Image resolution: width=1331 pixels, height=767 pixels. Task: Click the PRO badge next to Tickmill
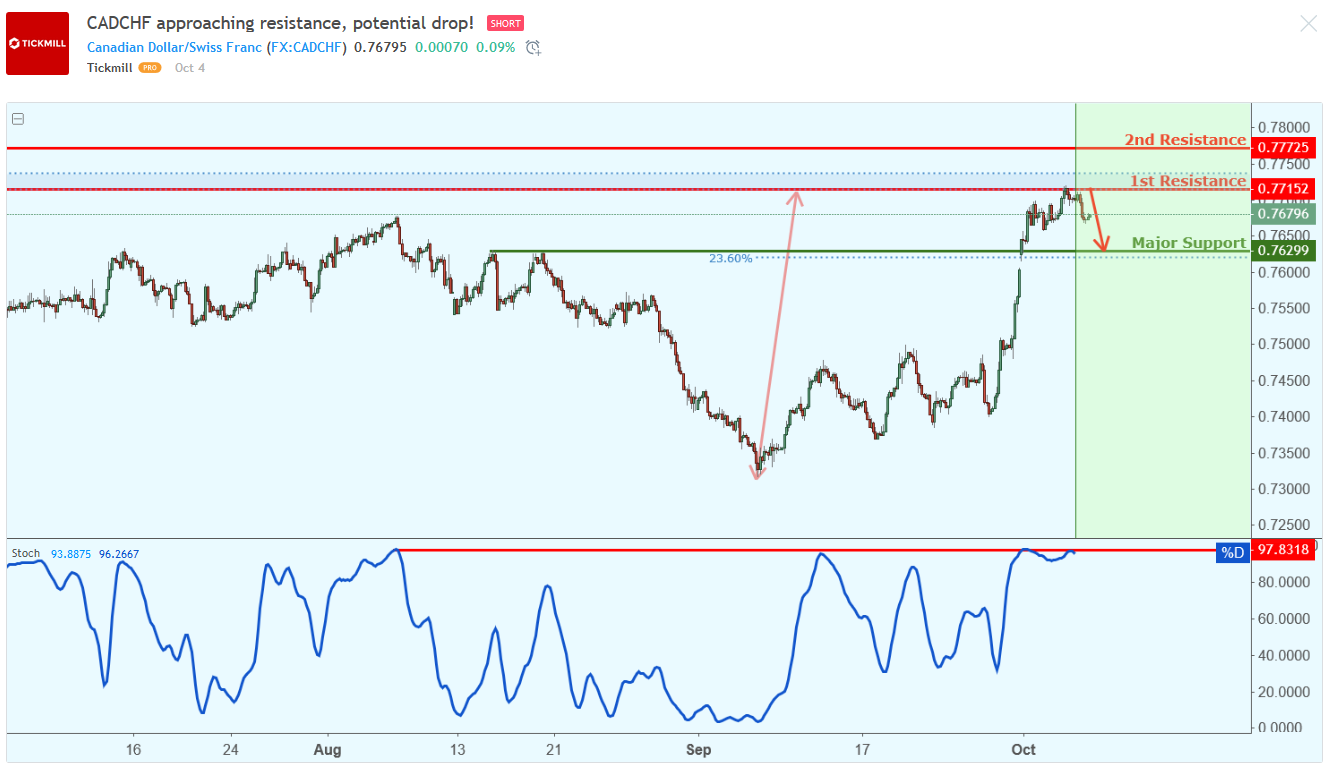[x=150, y=68]
